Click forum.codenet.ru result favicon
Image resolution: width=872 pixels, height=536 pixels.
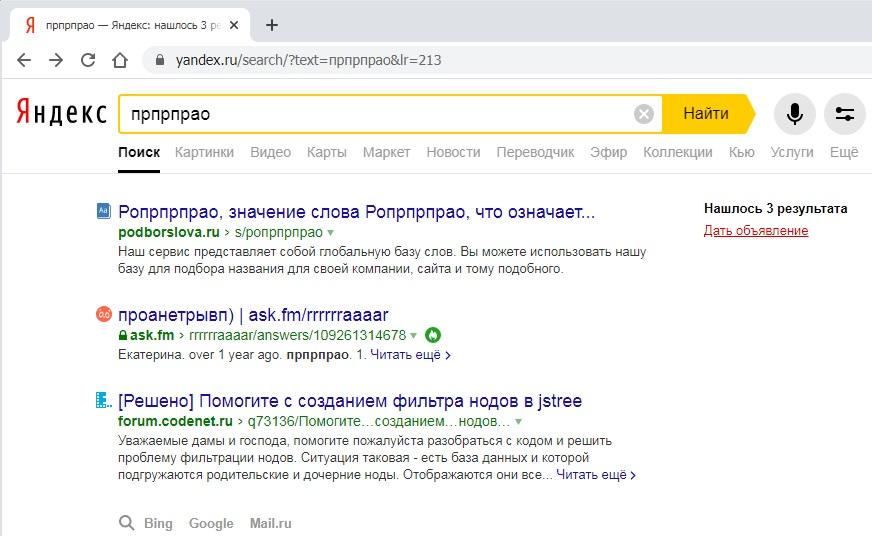click(x=103, y=400)
